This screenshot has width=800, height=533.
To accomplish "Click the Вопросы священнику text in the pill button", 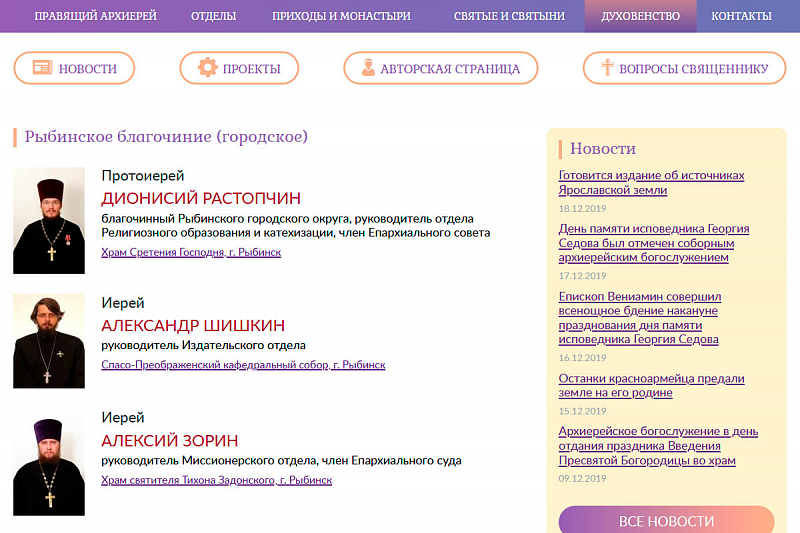I will (693, 69).
